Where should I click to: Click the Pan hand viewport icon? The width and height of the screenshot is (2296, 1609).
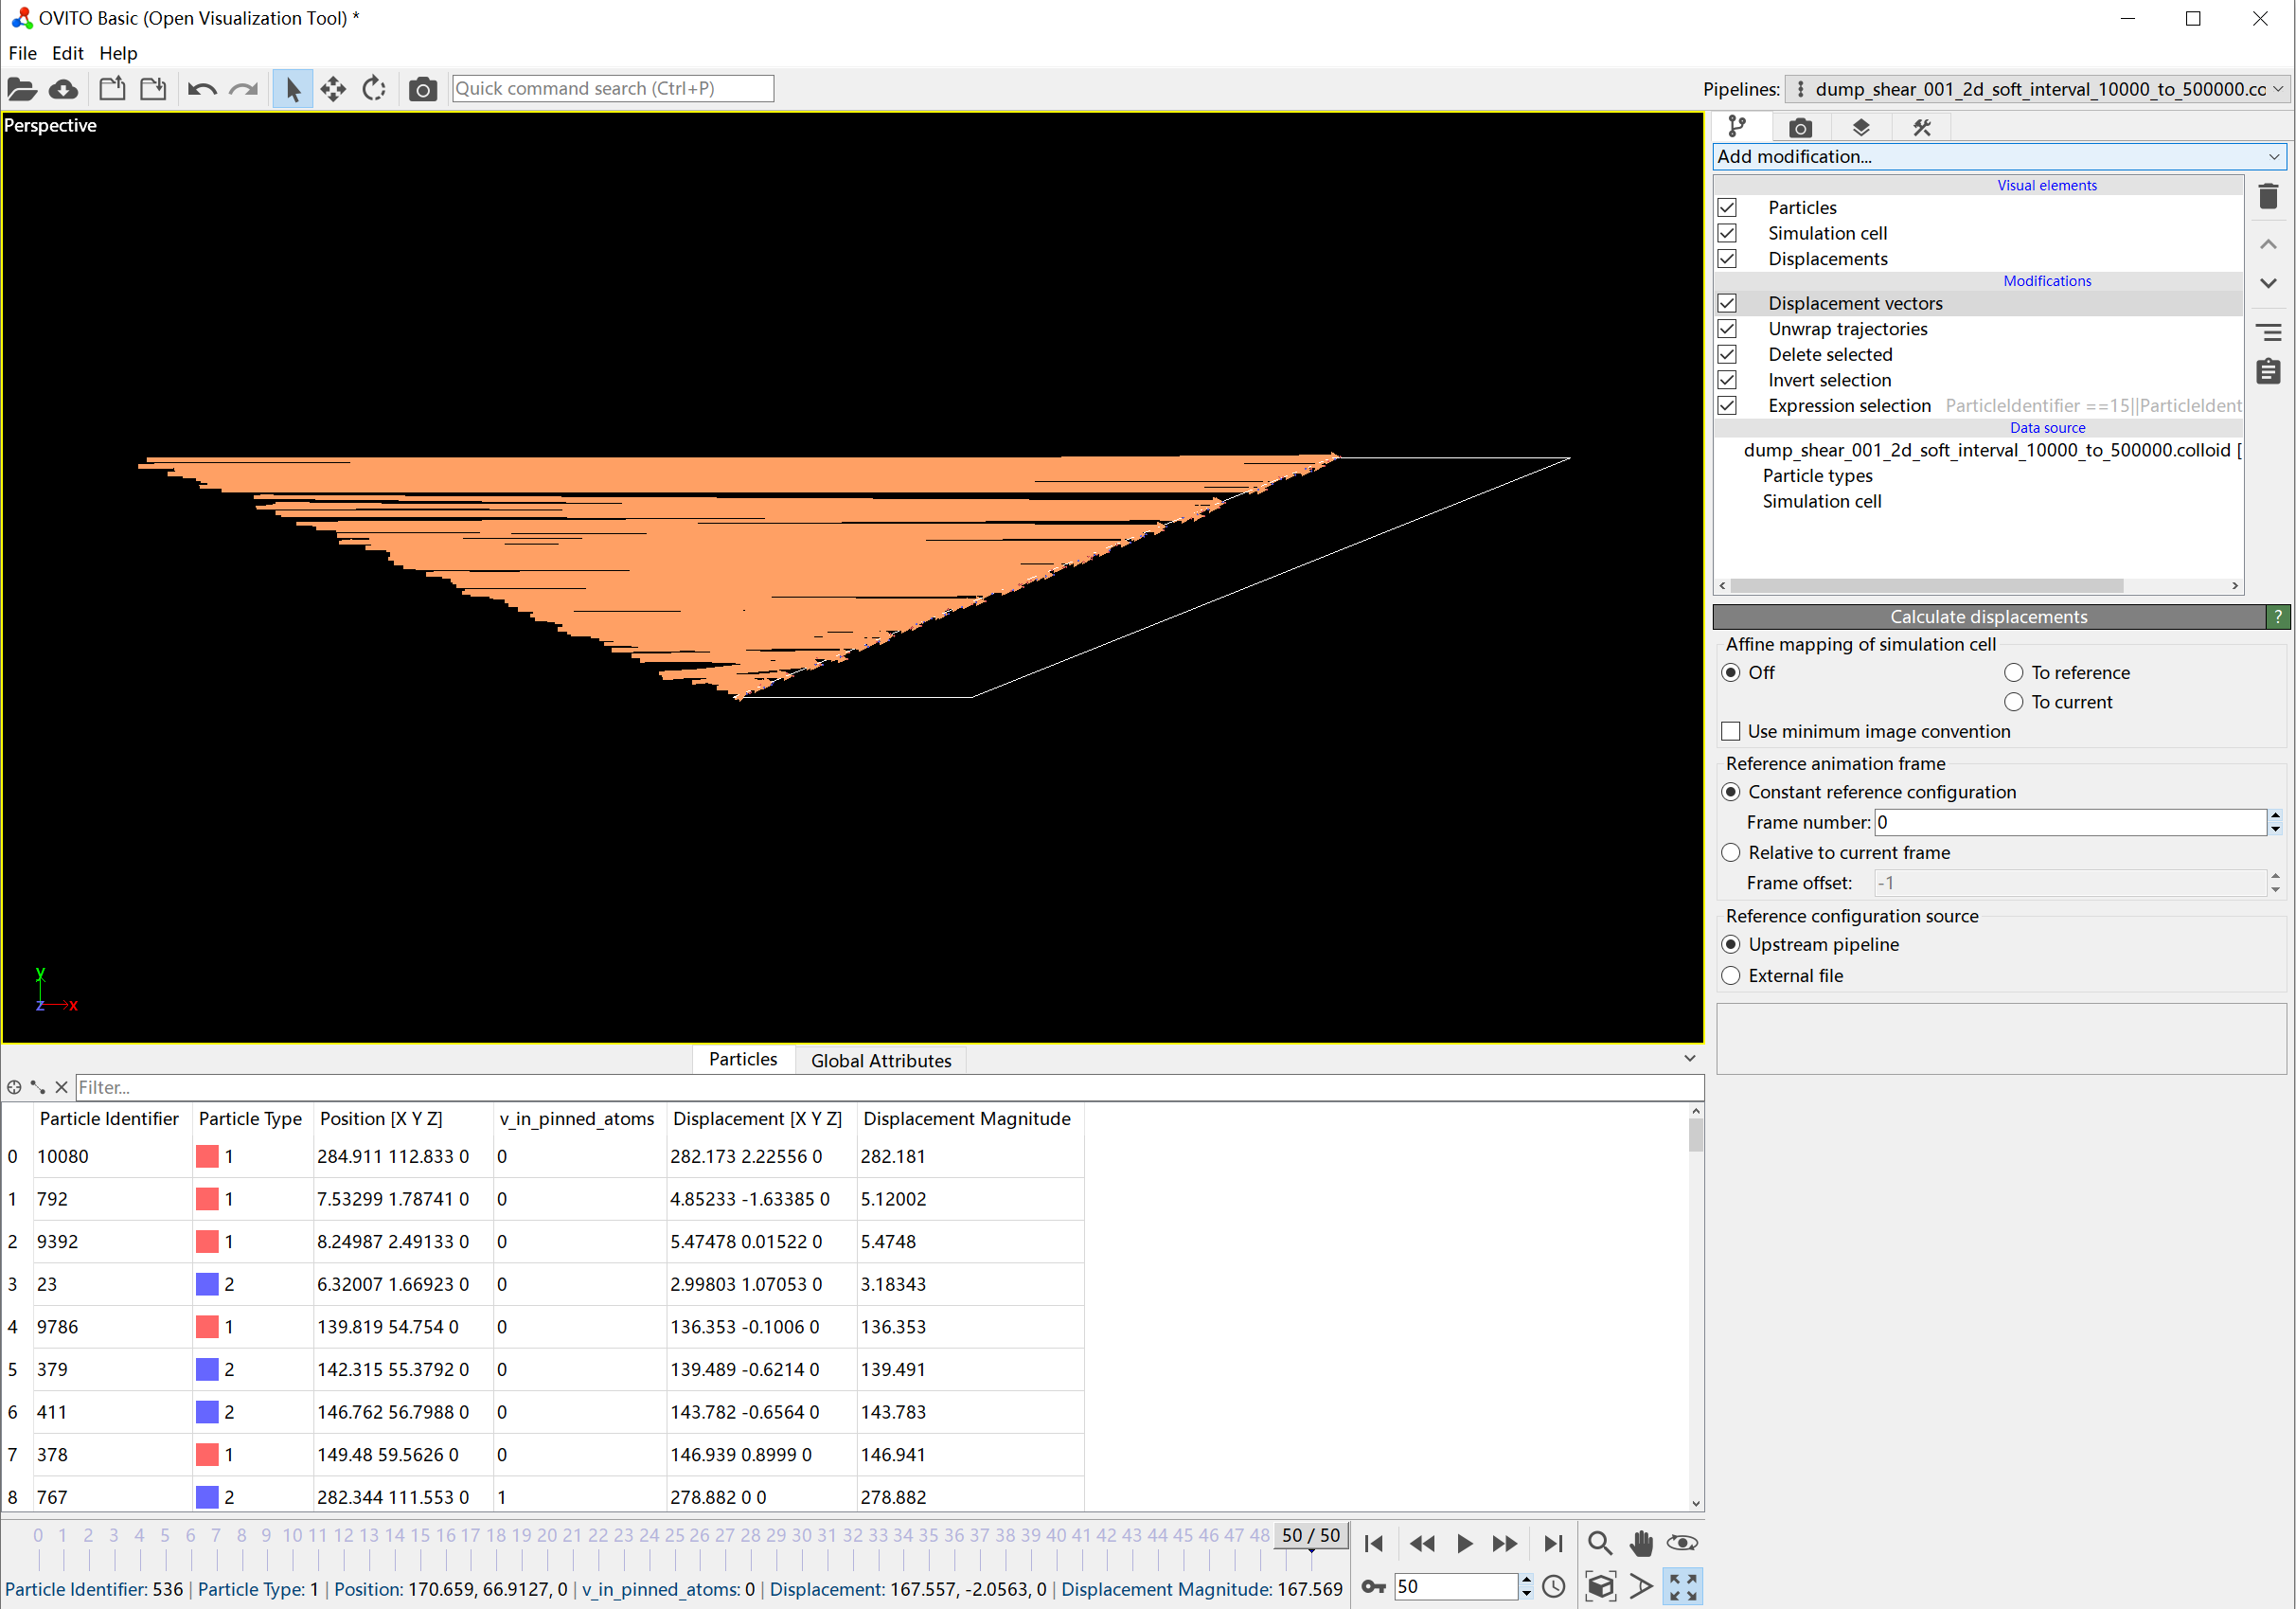(x=1641, y=1543)
